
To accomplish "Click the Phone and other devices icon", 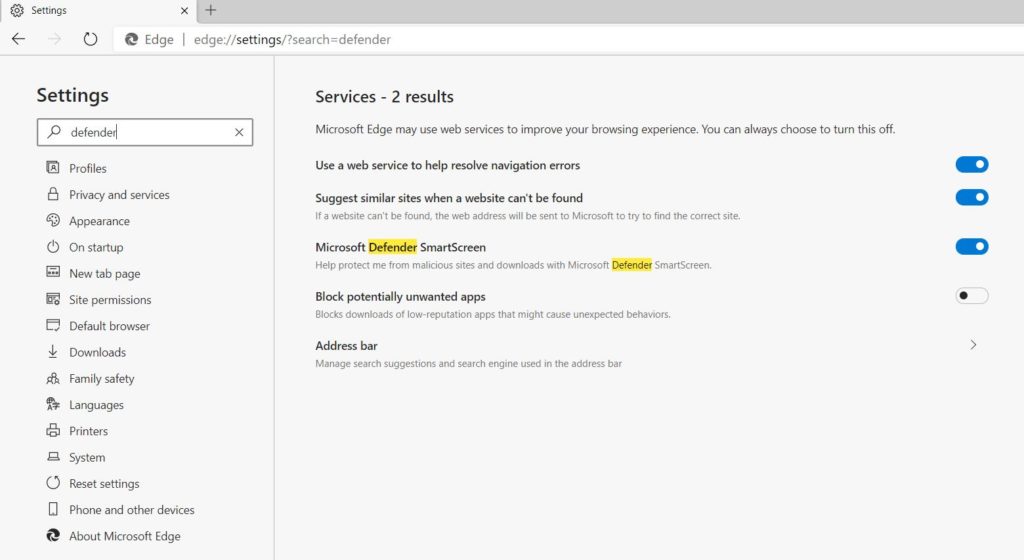I will pos(53,508).
